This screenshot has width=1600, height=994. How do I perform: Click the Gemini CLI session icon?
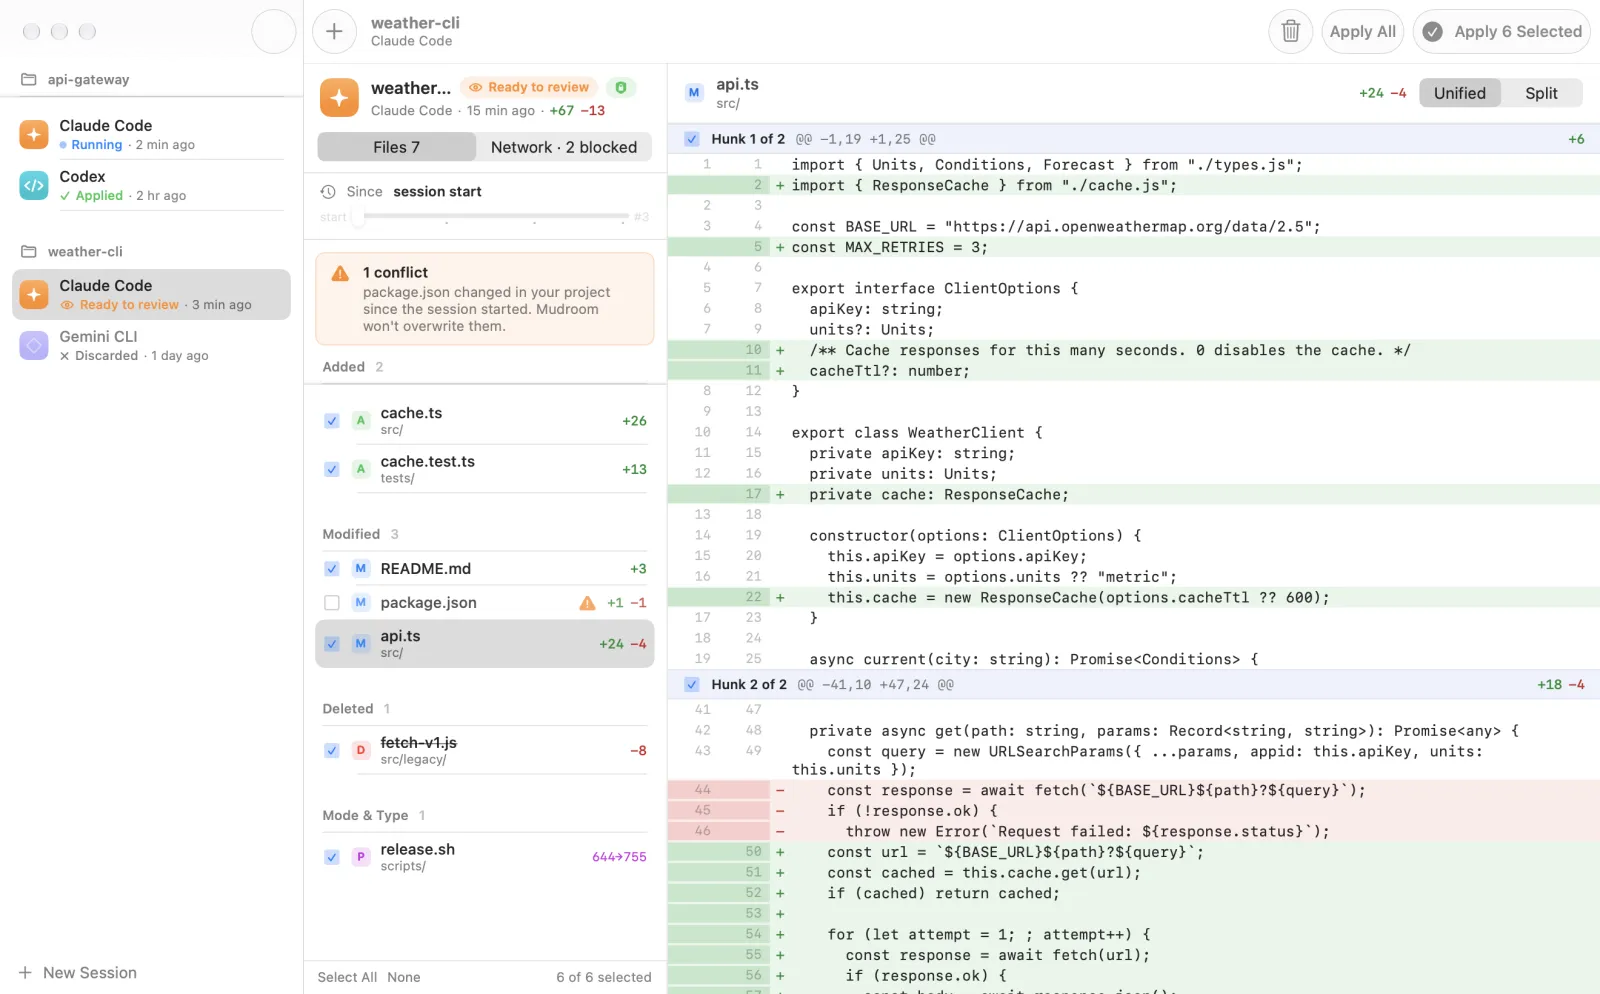click(x=34, y=345)
